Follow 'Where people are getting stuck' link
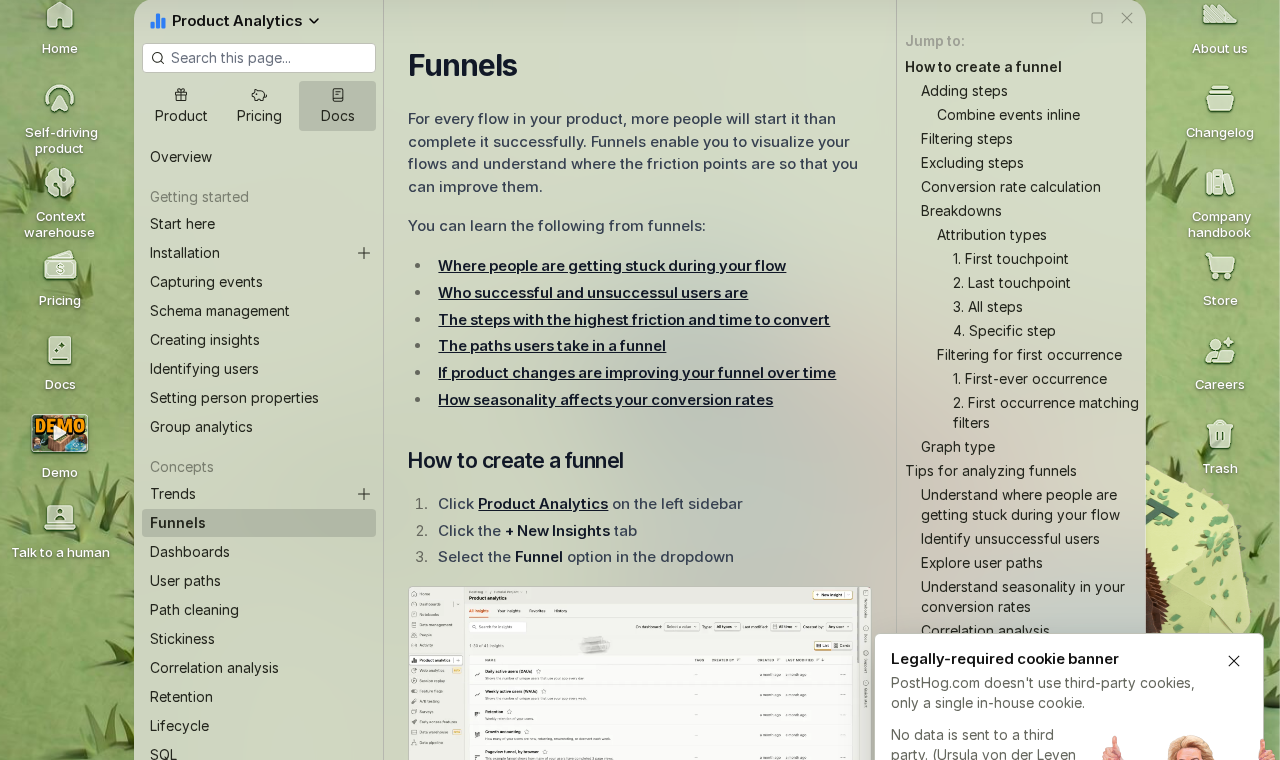This screenshot has height=760, width=1280. point(612,266)
